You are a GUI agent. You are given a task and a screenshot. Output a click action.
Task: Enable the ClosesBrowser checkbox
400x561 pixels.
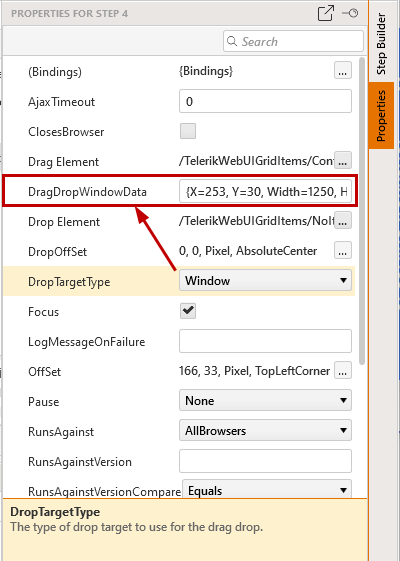(x=188, y=131)
